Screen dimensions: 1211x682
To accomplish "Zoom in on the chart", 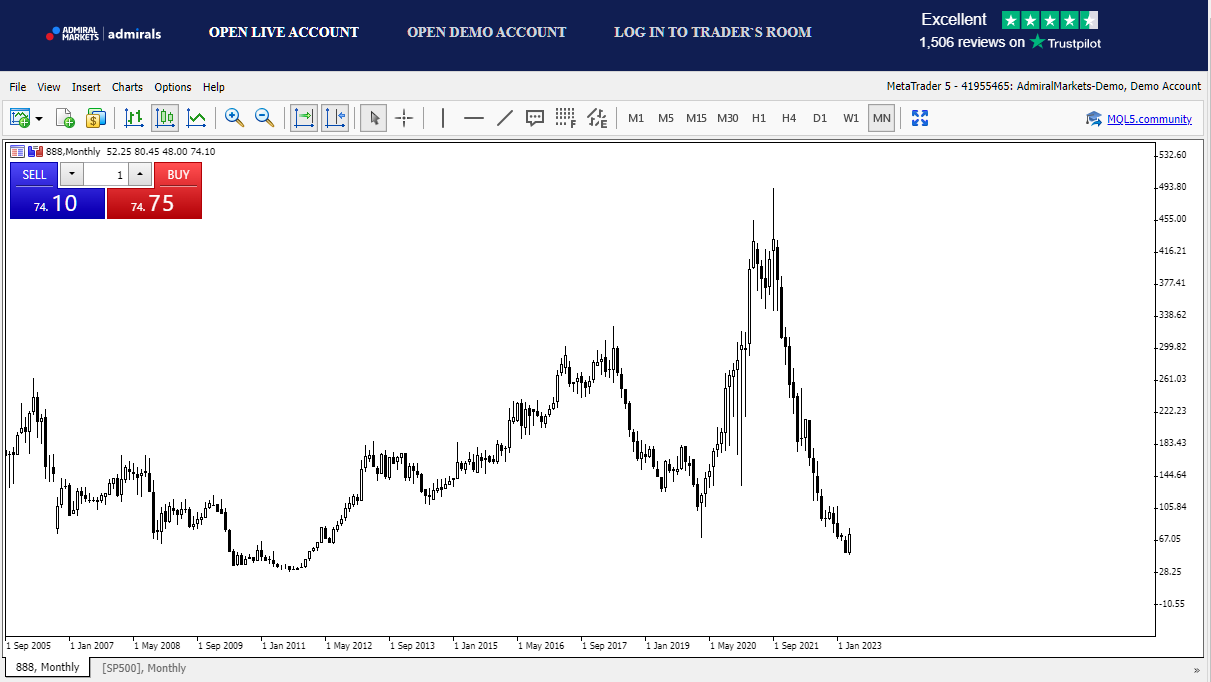I will point(235,118).
